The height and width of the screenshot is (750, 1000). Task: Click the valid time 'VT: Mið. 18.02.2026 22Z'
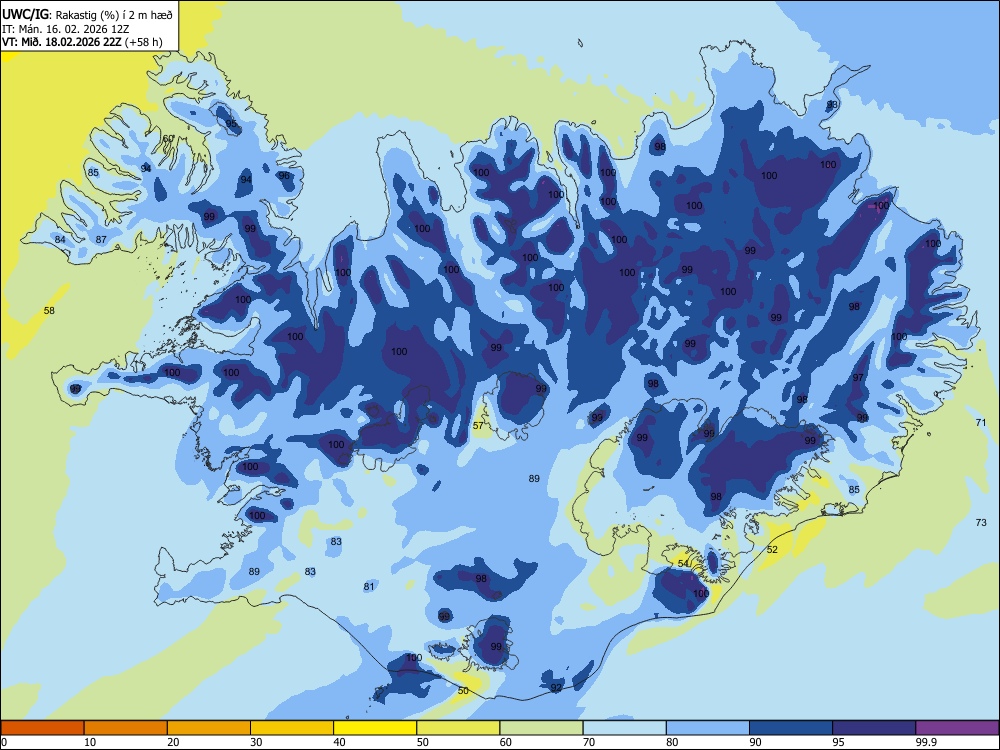[61, 42]
